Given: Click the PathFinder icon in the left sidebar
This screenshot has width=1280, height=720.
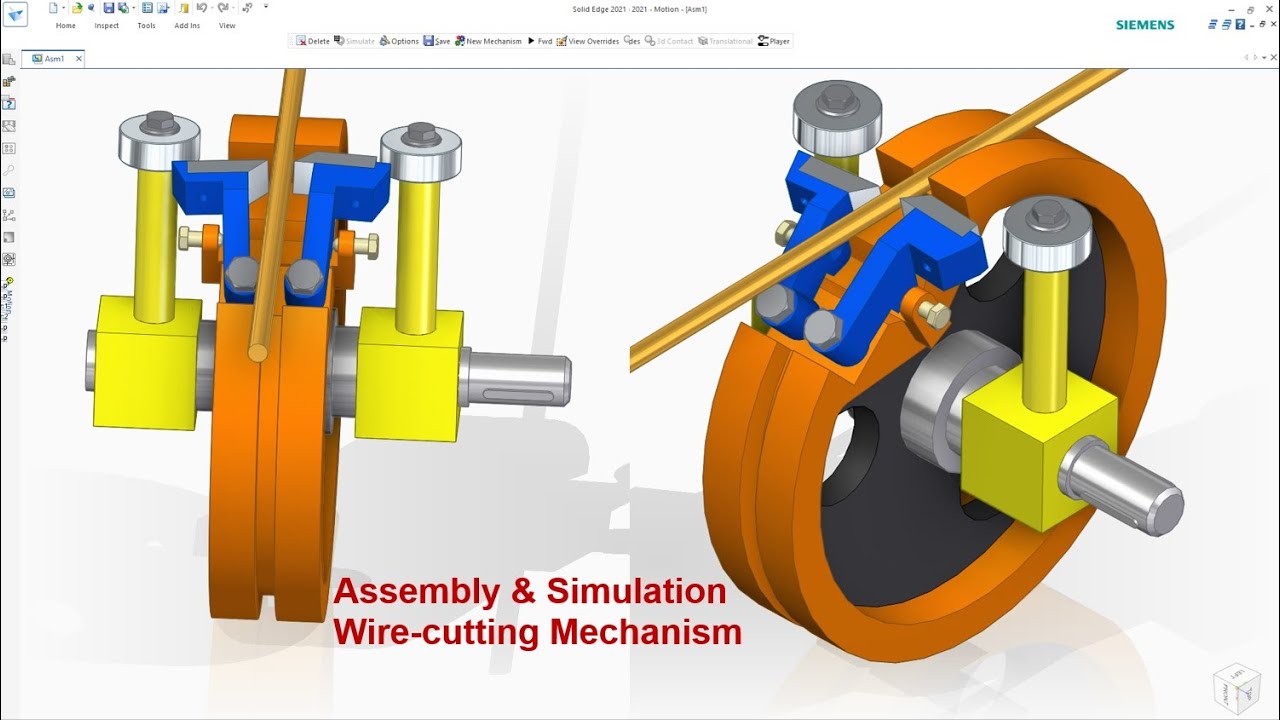Looking at the screenshot, I should (9, 60).
